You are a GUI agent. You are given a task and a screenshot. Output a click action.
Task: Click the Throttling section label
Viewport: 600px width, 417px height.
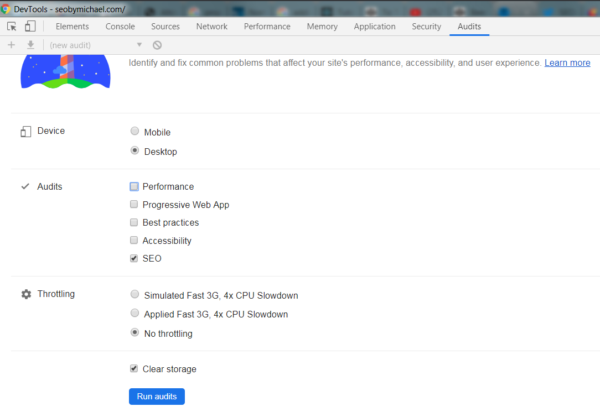(56, 294)
